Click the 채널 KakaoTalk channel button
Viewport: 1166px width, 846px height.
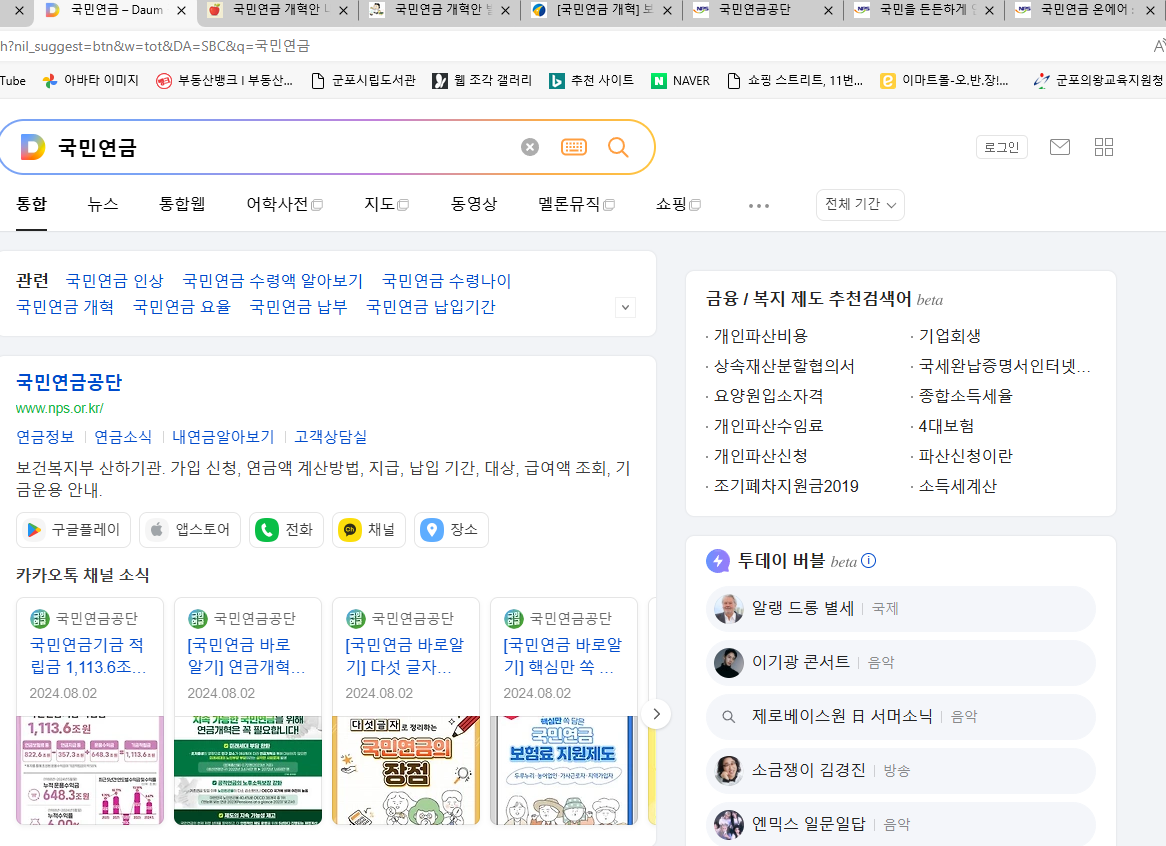369,529
